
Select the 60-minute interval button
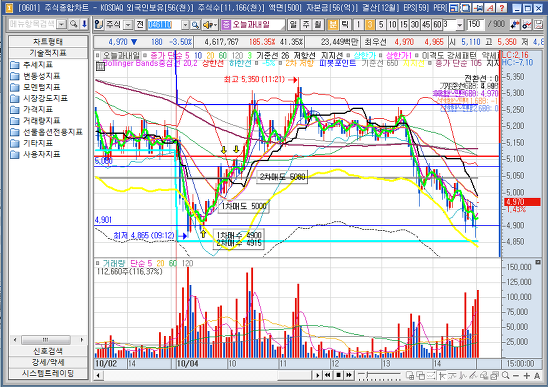pyautogui.click(x=437, y=24)
